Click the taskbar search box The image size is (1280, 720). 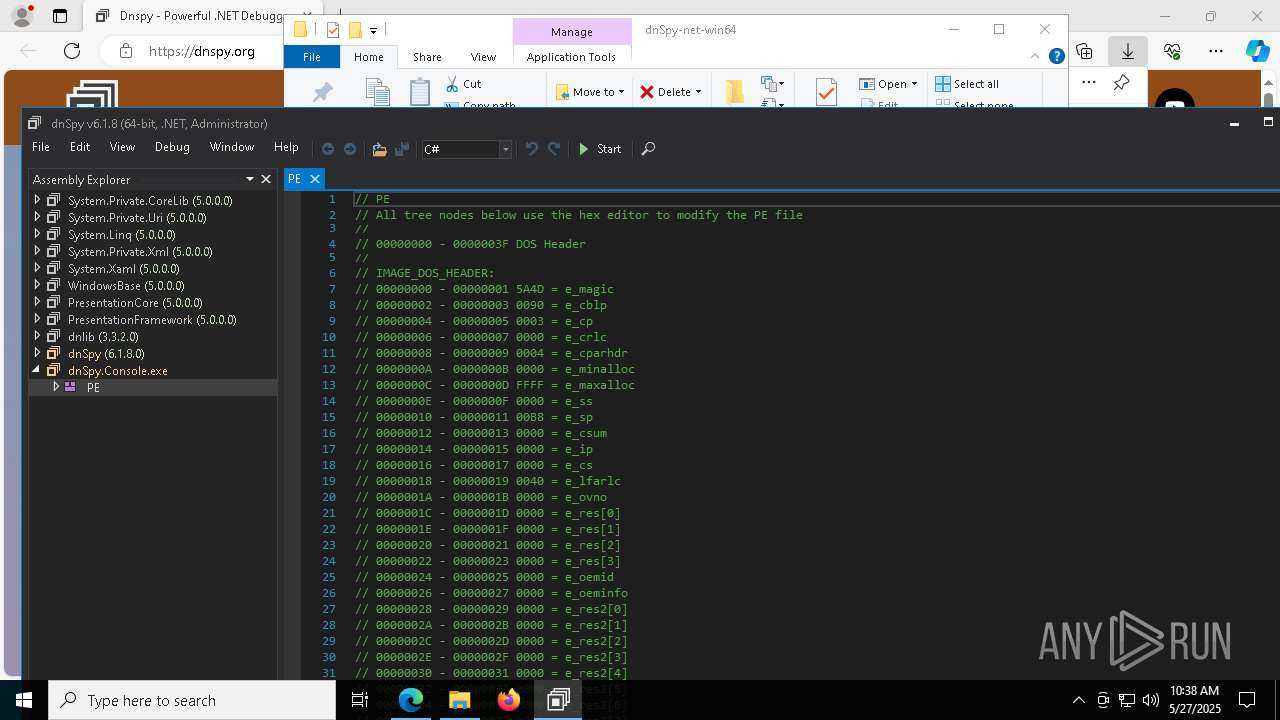(x=192, y=700)
